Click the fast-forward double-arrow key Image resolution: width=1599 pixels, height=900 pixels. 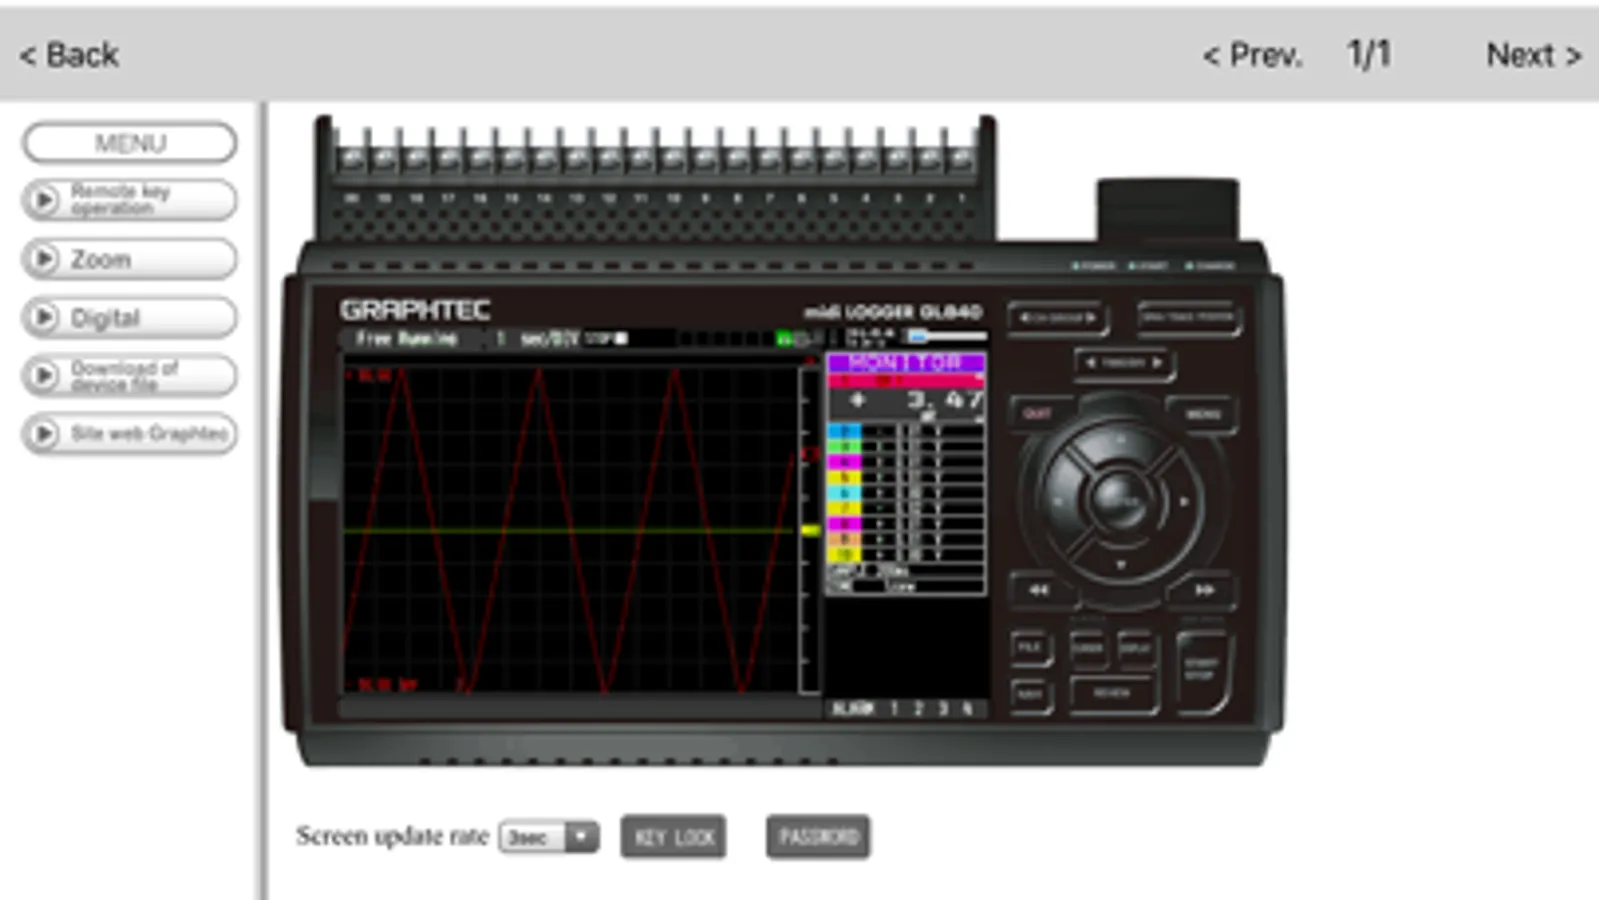point(1204,590)
